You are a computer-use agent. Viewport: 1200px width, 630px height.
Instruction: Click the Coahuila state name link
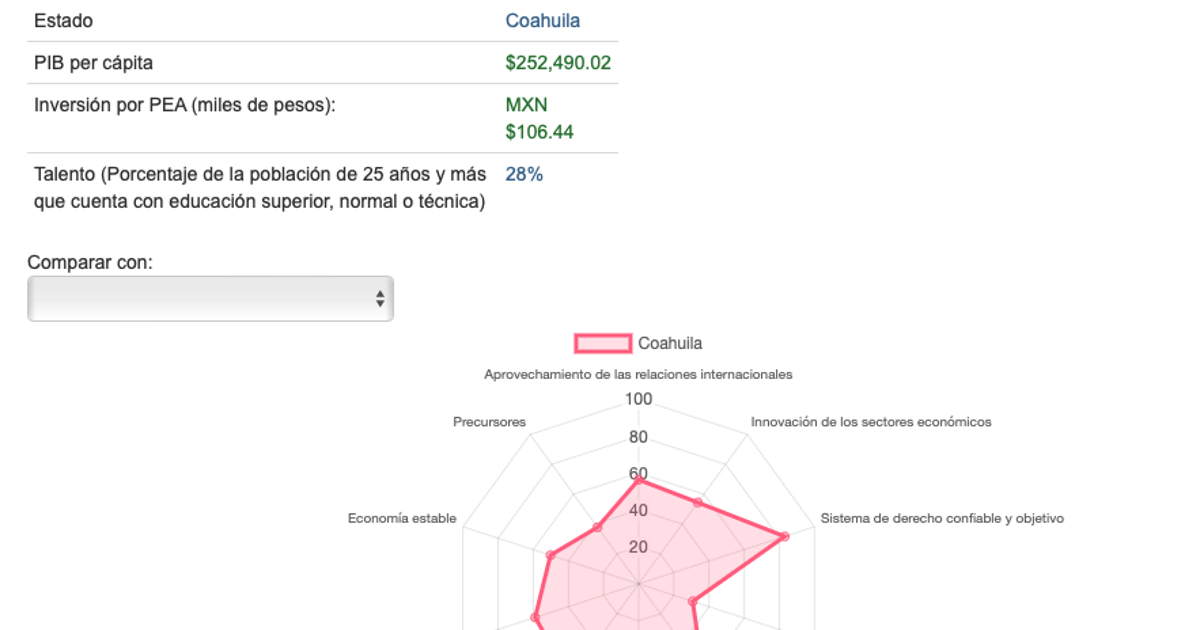(542, 21)
